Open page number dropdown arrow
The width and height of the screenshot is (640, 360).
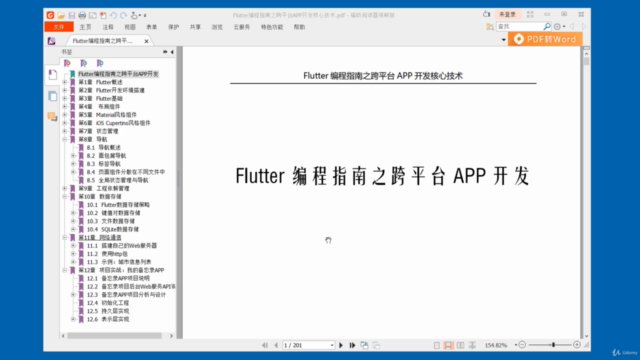click(x=332, y=345)
